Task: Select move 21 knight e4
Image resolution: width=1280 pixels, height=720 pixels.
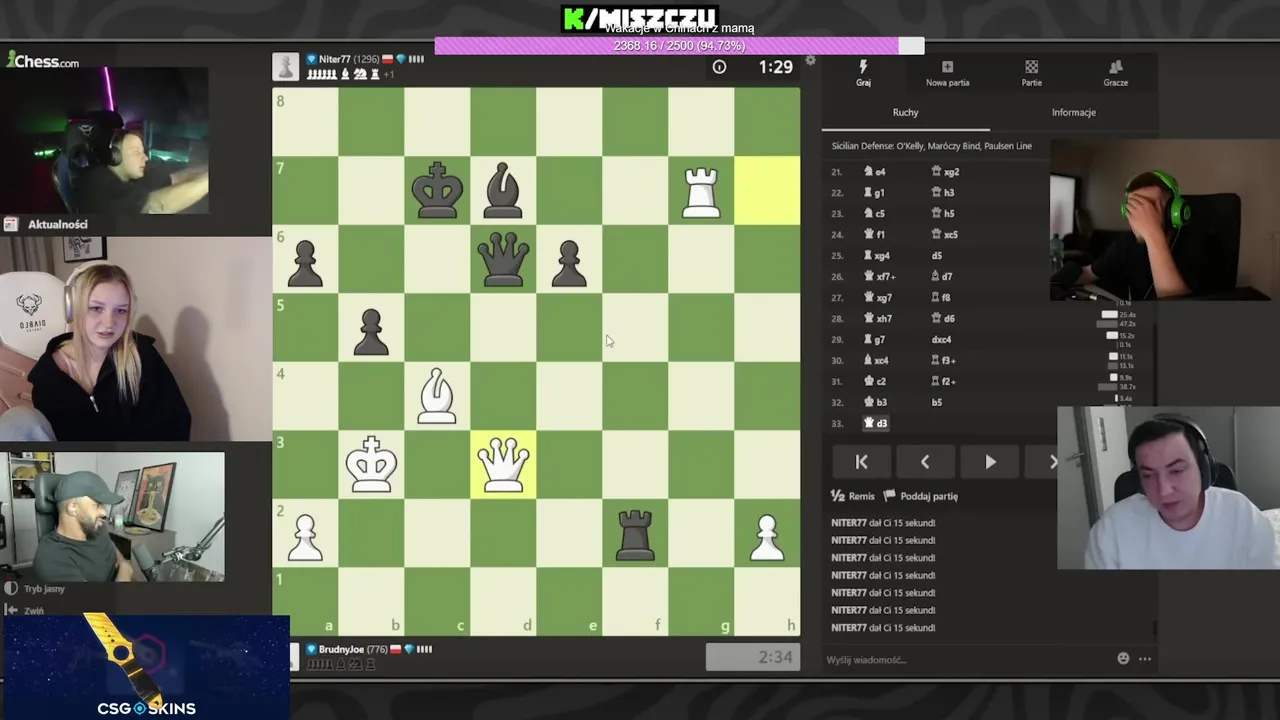Action: click(875, 172)
